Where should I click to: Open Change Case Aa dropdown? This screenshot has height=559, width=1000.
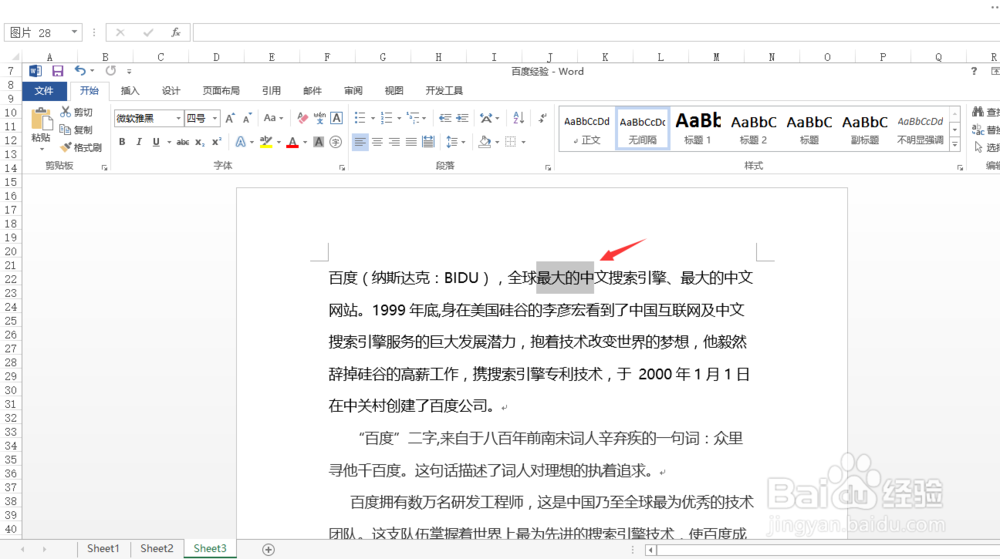point(273,118)
